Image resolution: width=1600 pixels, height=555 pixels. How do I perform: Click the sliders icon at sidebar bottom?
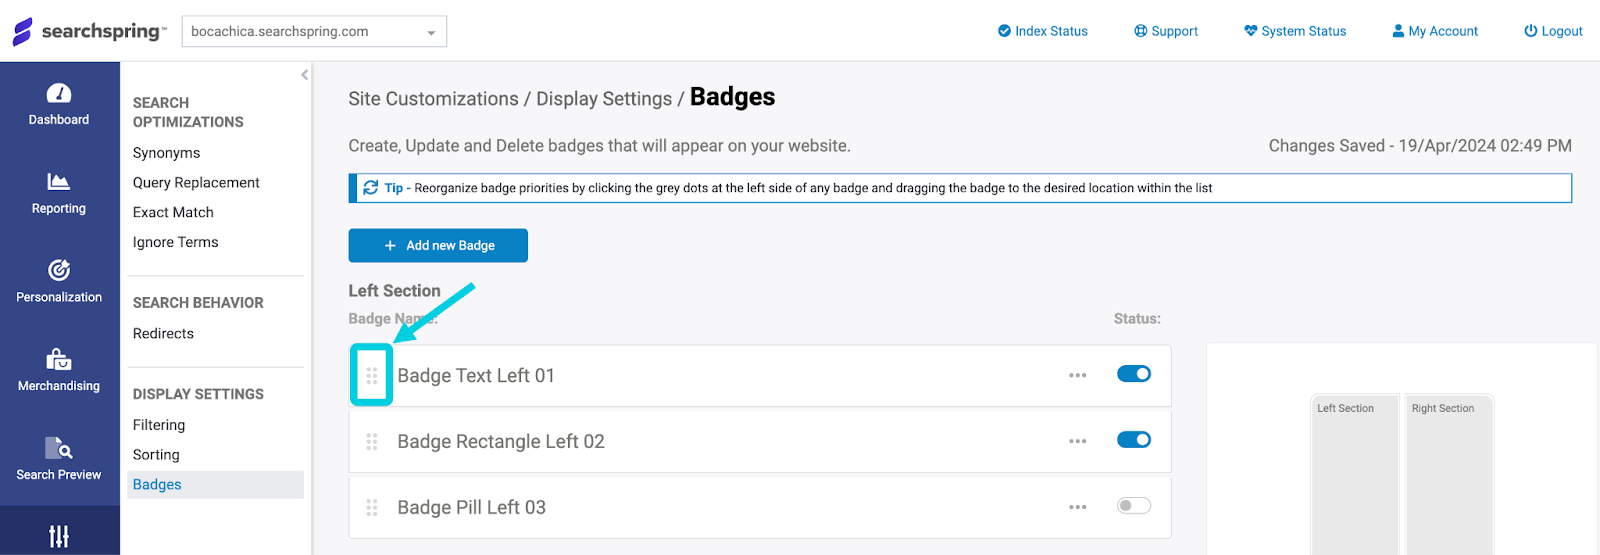click(x=59, y=536)
